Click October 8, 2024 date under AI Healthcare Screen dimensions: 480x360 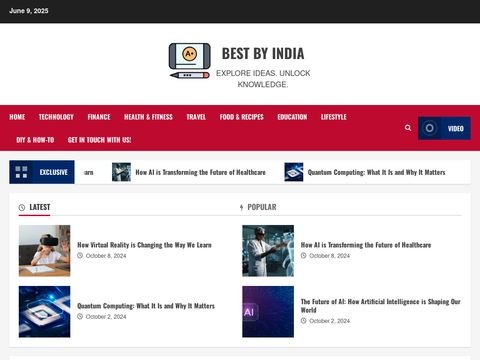pos(329,256)
